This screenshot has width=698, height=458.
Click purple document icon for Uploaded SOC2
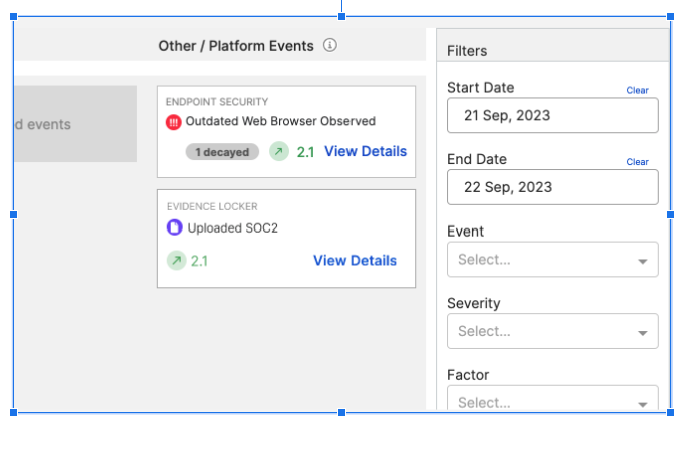click(174, 227)
